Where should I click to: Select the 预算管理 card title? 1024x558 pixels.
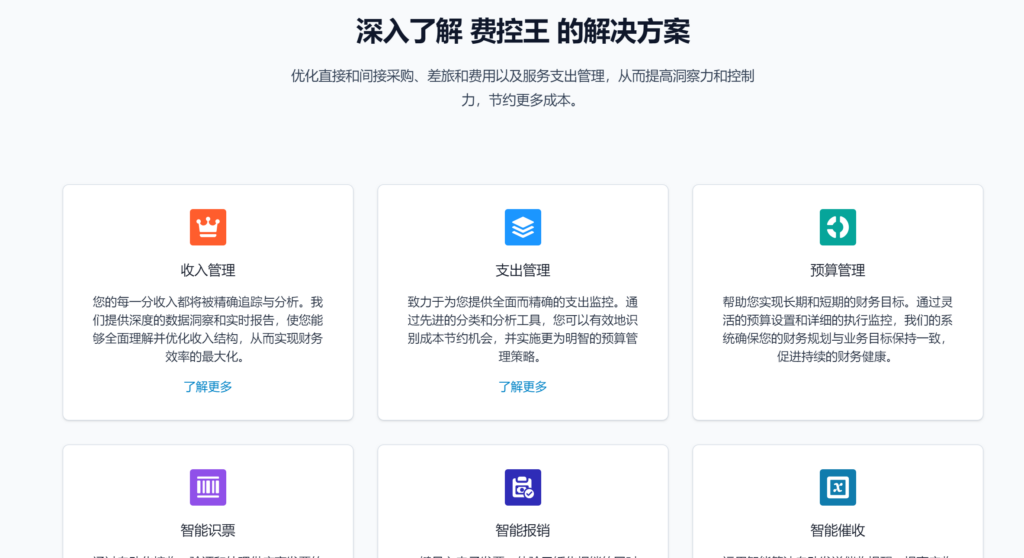click(837, 270)
